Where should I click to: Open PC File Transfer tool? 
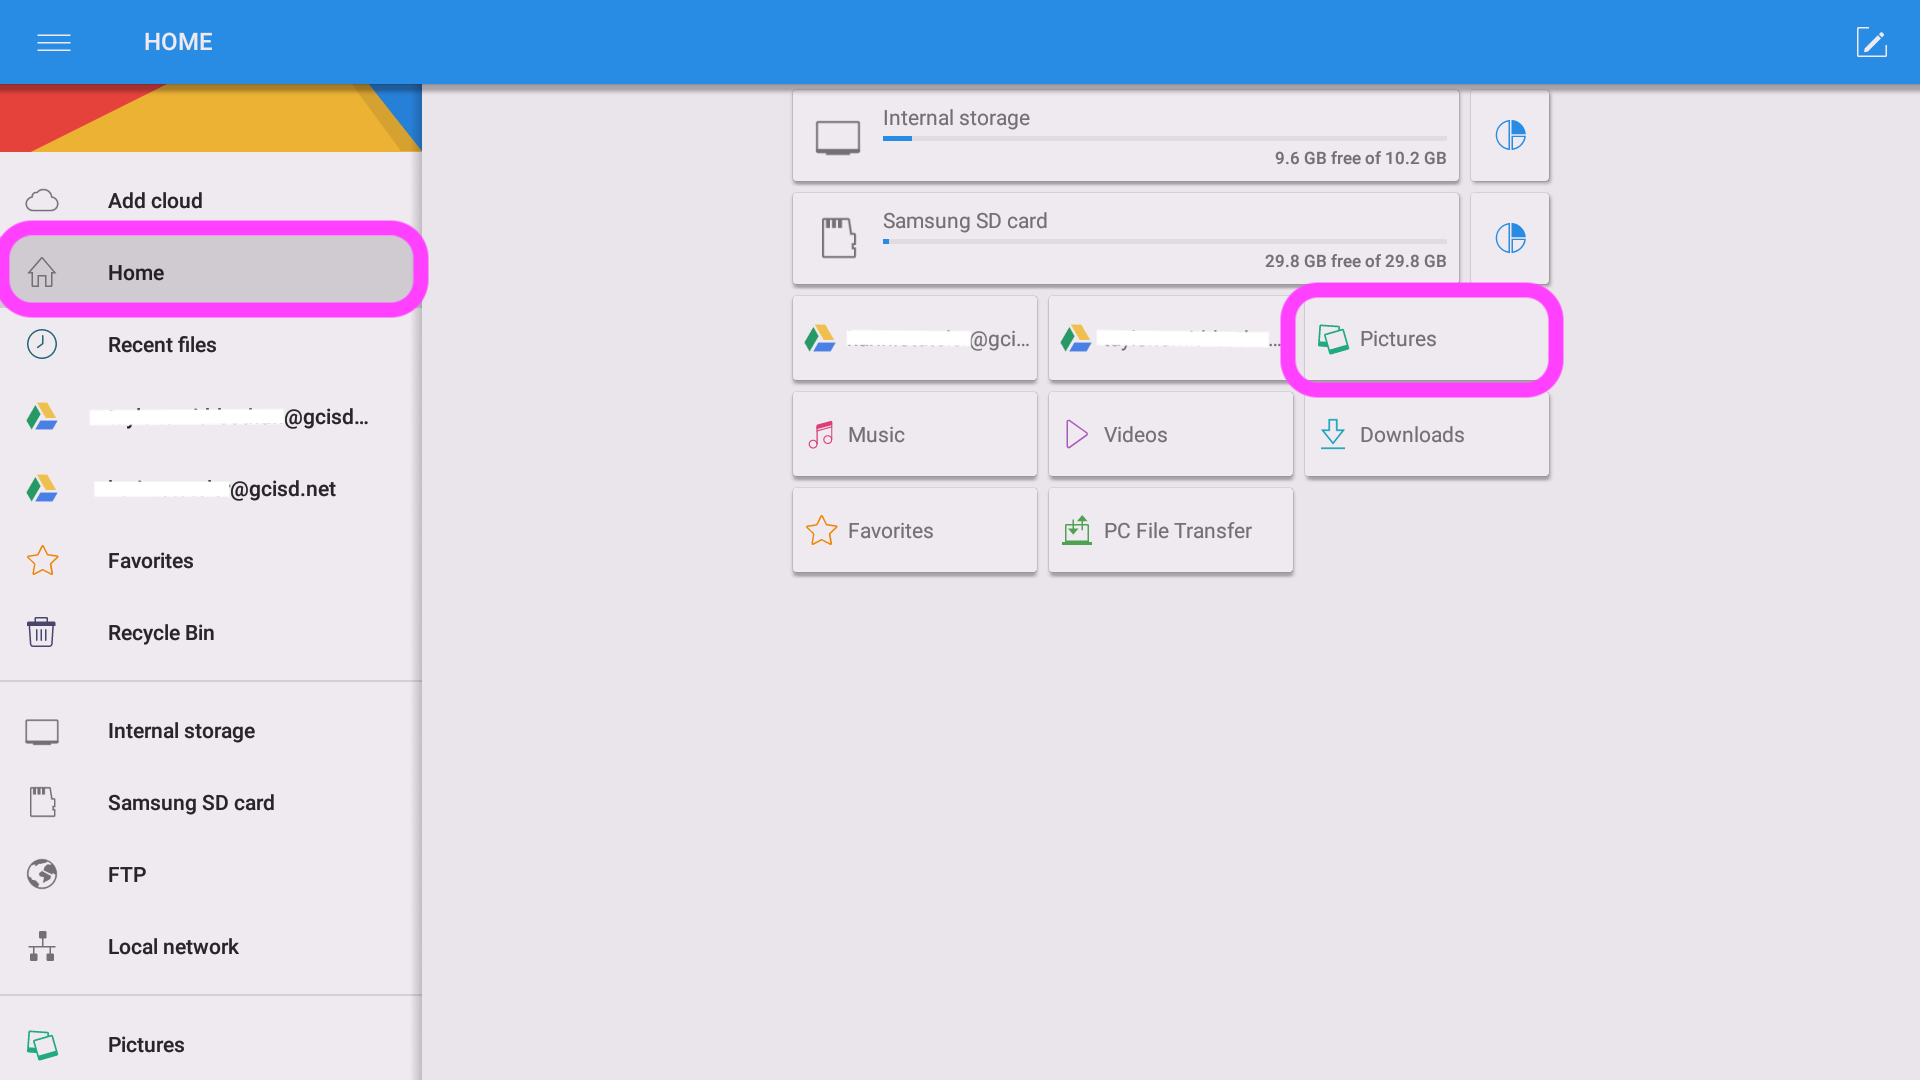1171,530
